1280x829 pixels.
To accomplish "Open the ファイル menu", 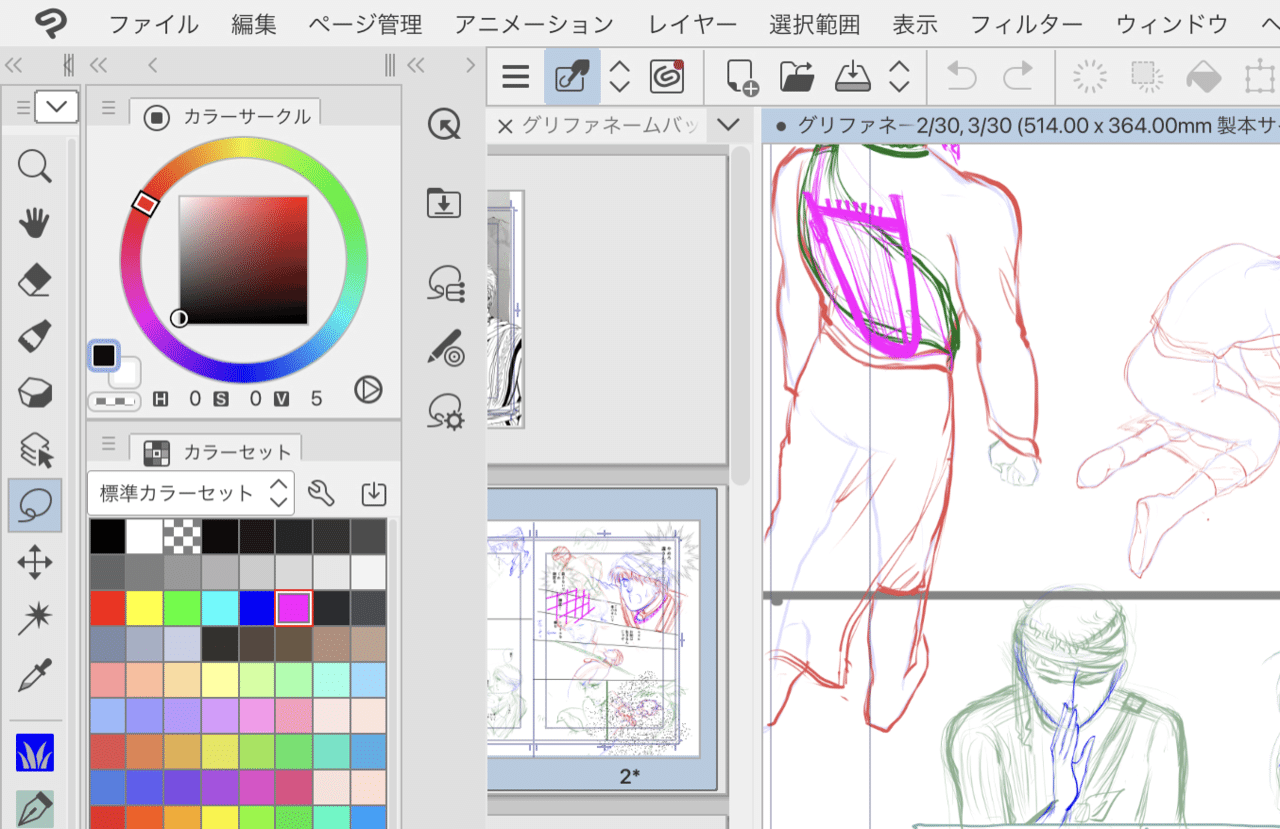I will (x=153, y=24).
